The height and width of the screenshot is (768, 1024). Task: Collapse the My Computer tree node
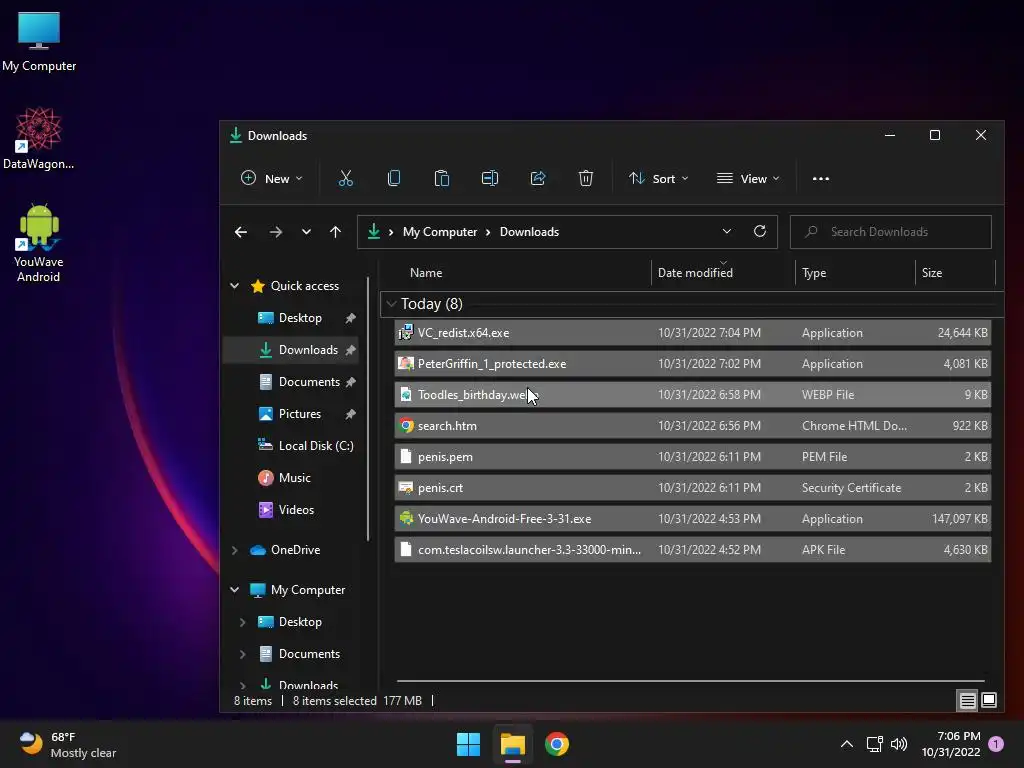234,590
